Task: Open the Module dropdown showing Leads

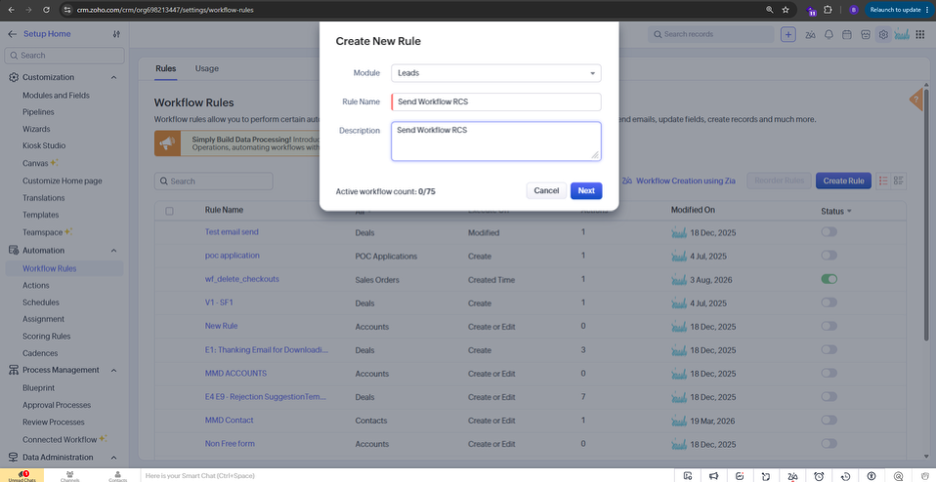Action: coord(496,73)
